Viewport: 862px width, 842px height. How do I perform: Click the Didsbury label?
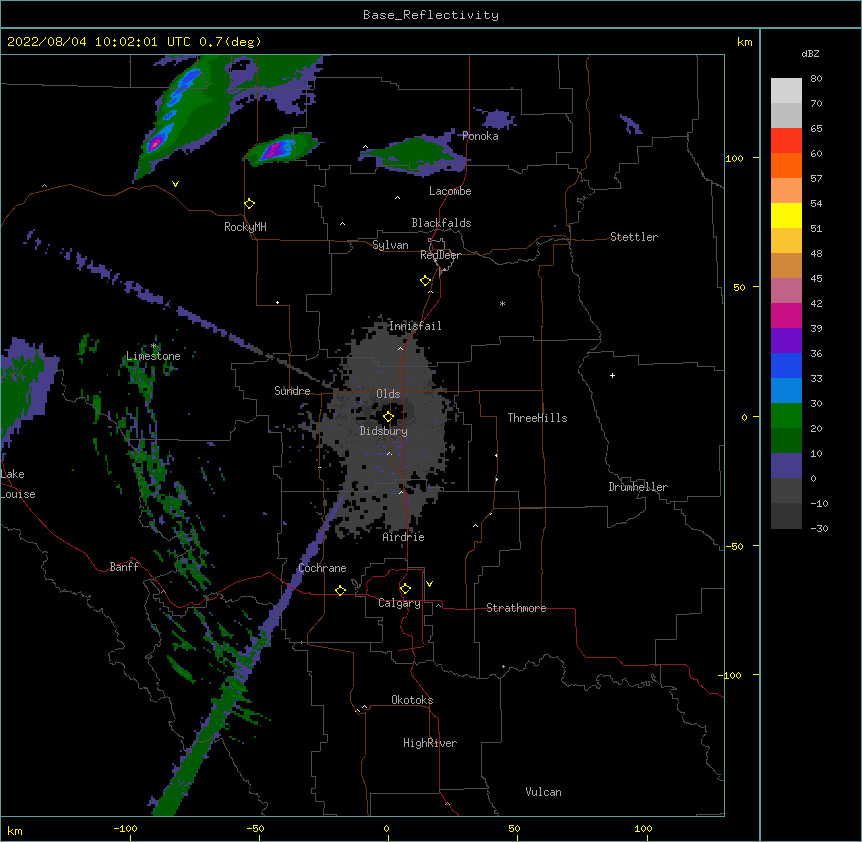coord(384,431)
